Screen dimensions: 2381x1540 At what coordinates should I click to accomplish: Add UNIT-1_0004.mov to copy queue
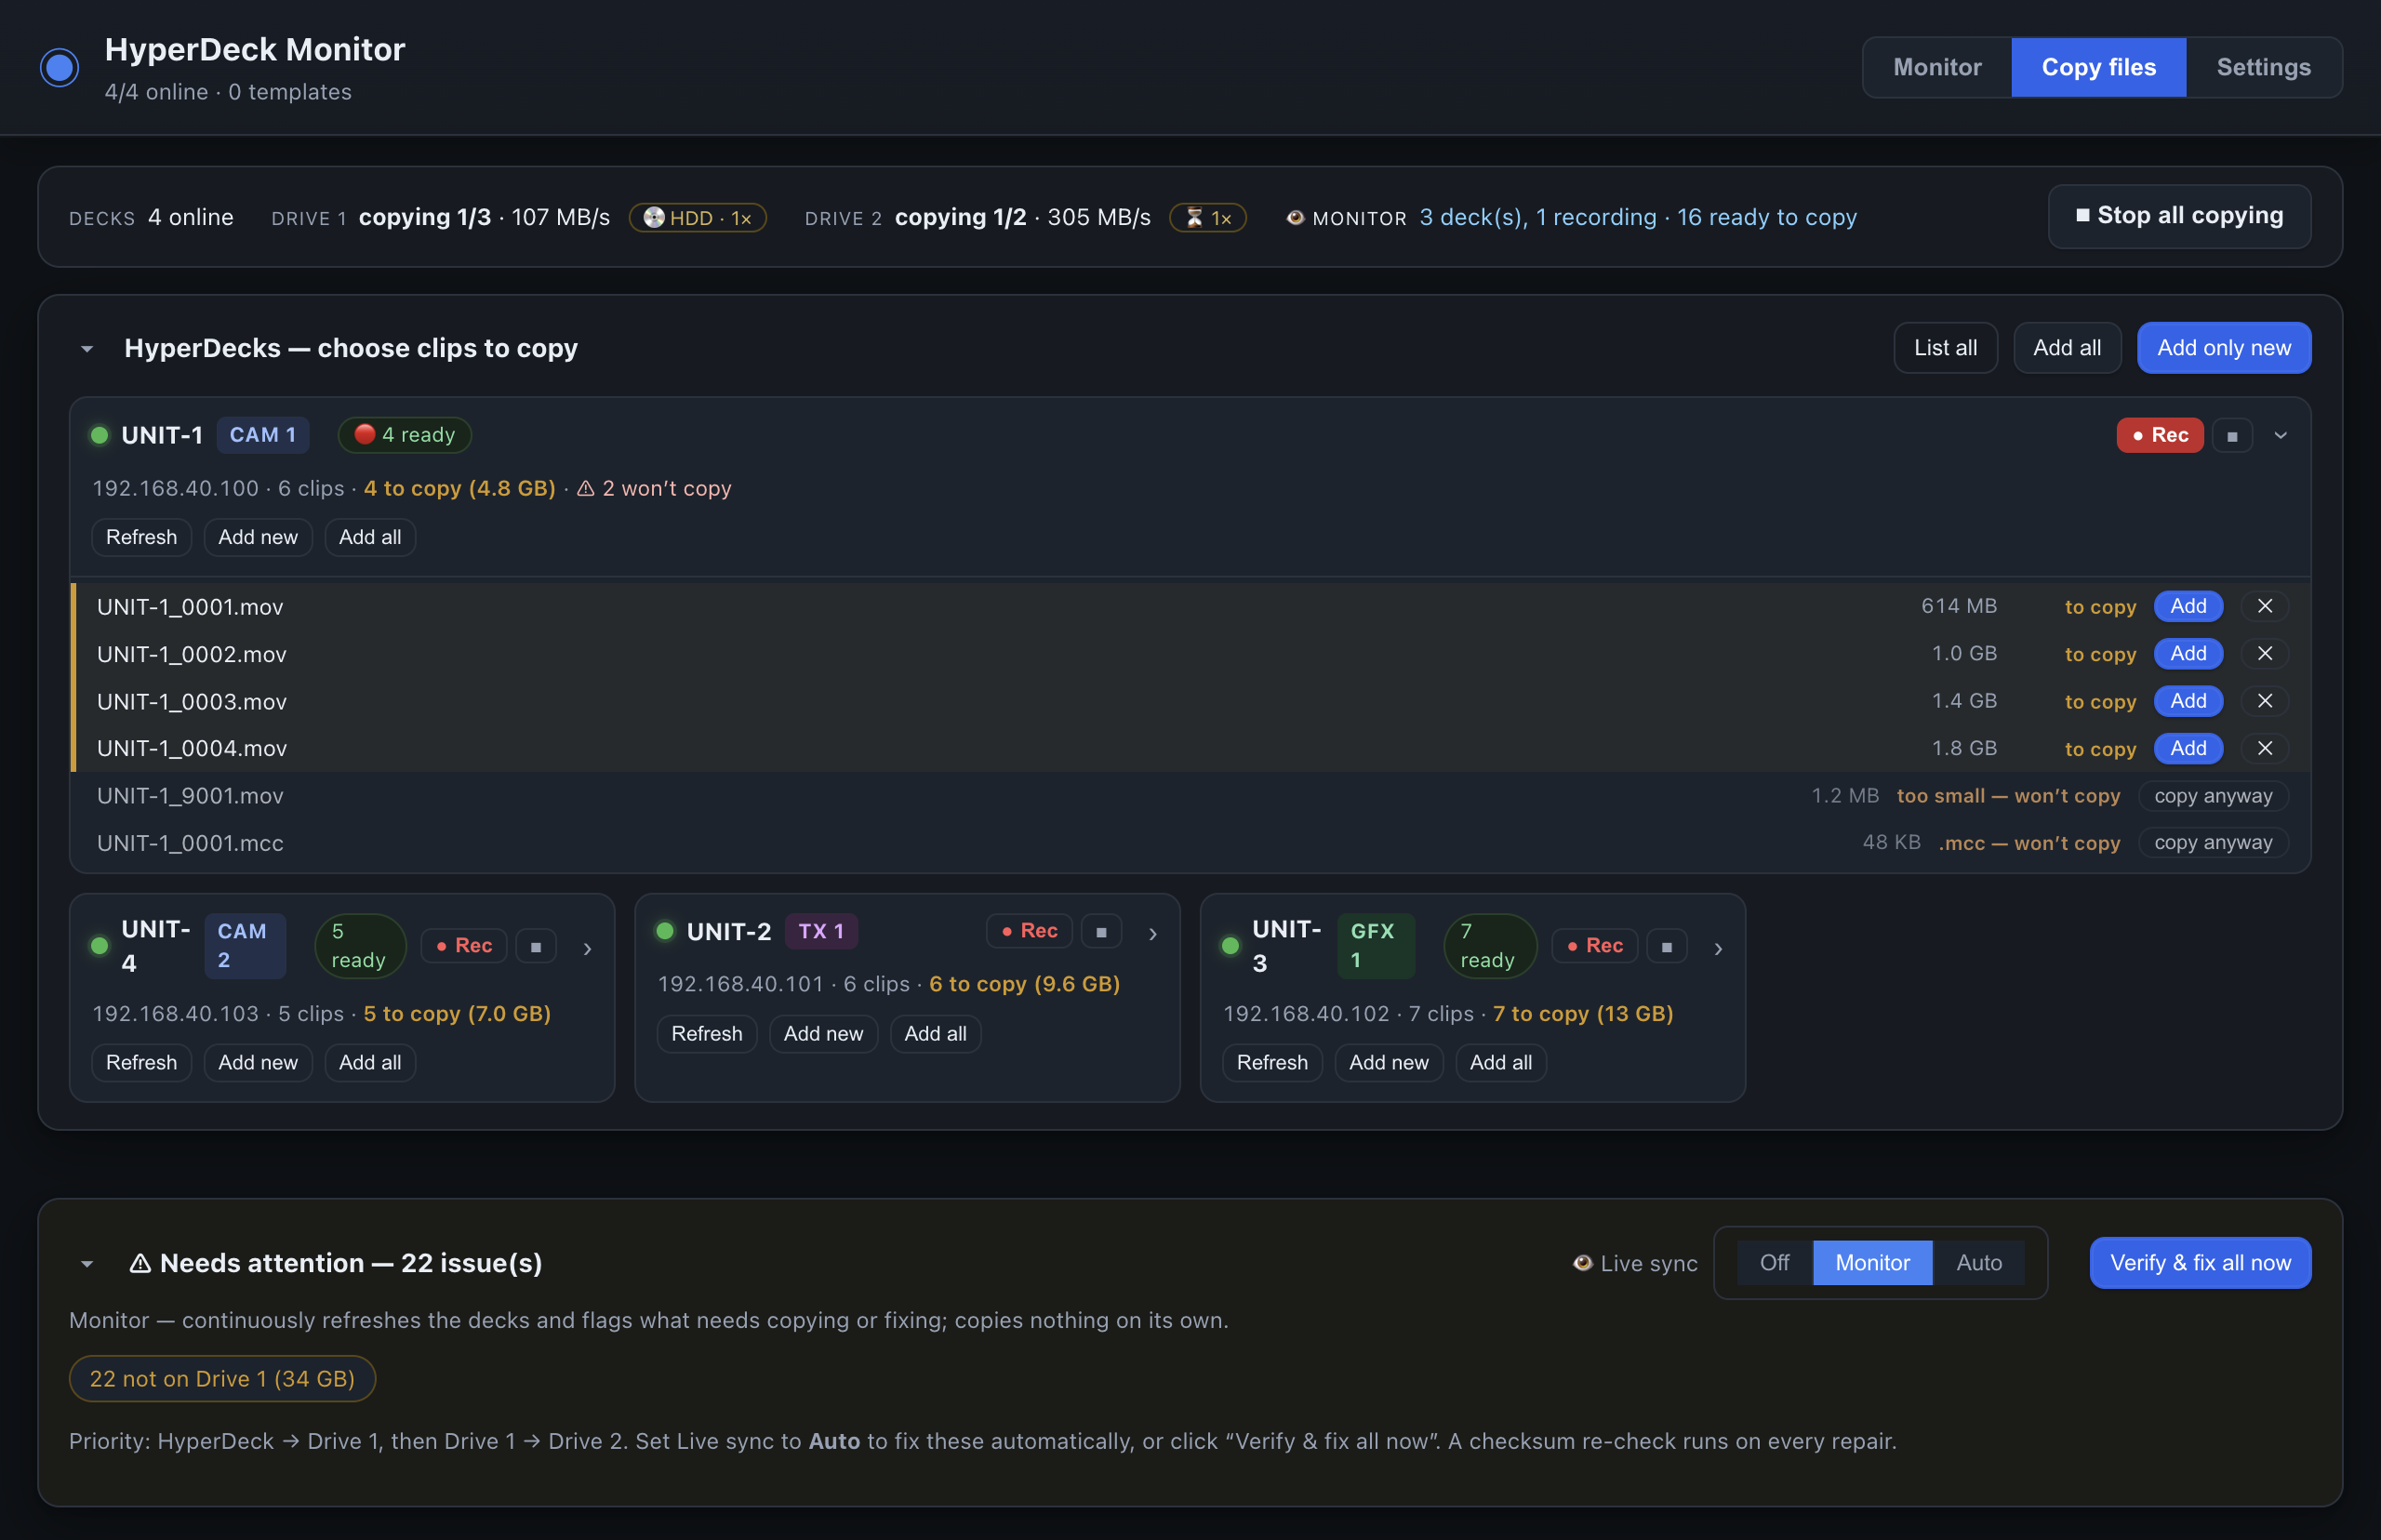point(2188,748)
